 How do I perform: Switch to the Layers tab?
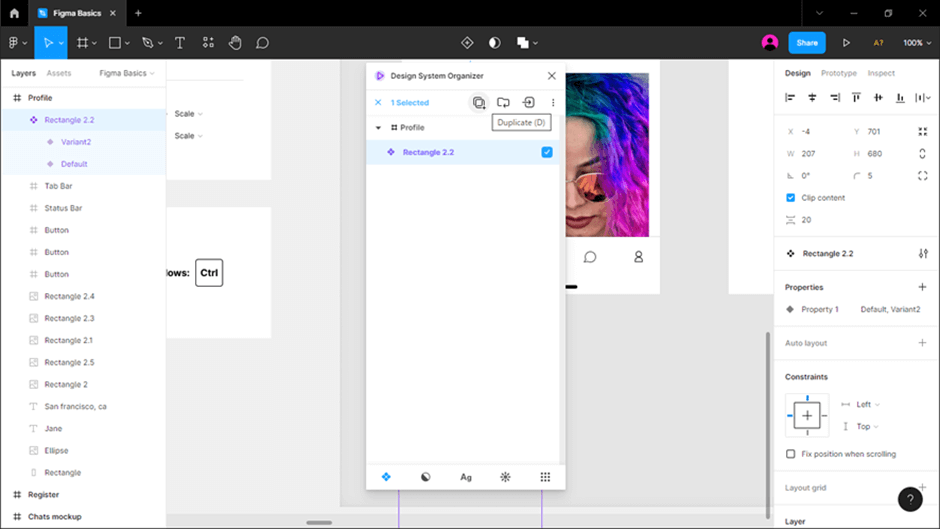click(x=23, y=73)
